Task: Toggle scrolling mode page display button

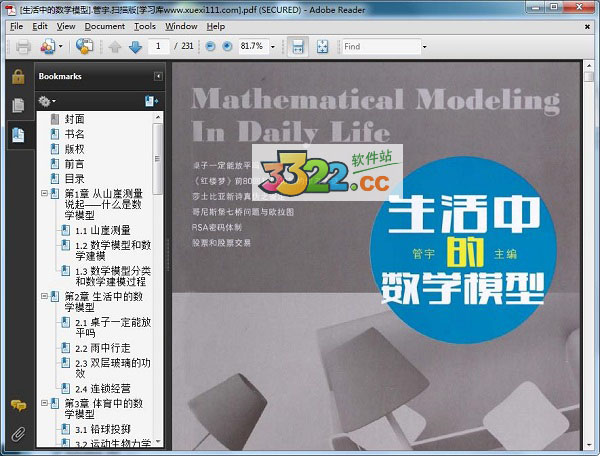Action: pyautogui.click(x=296, y=47)
